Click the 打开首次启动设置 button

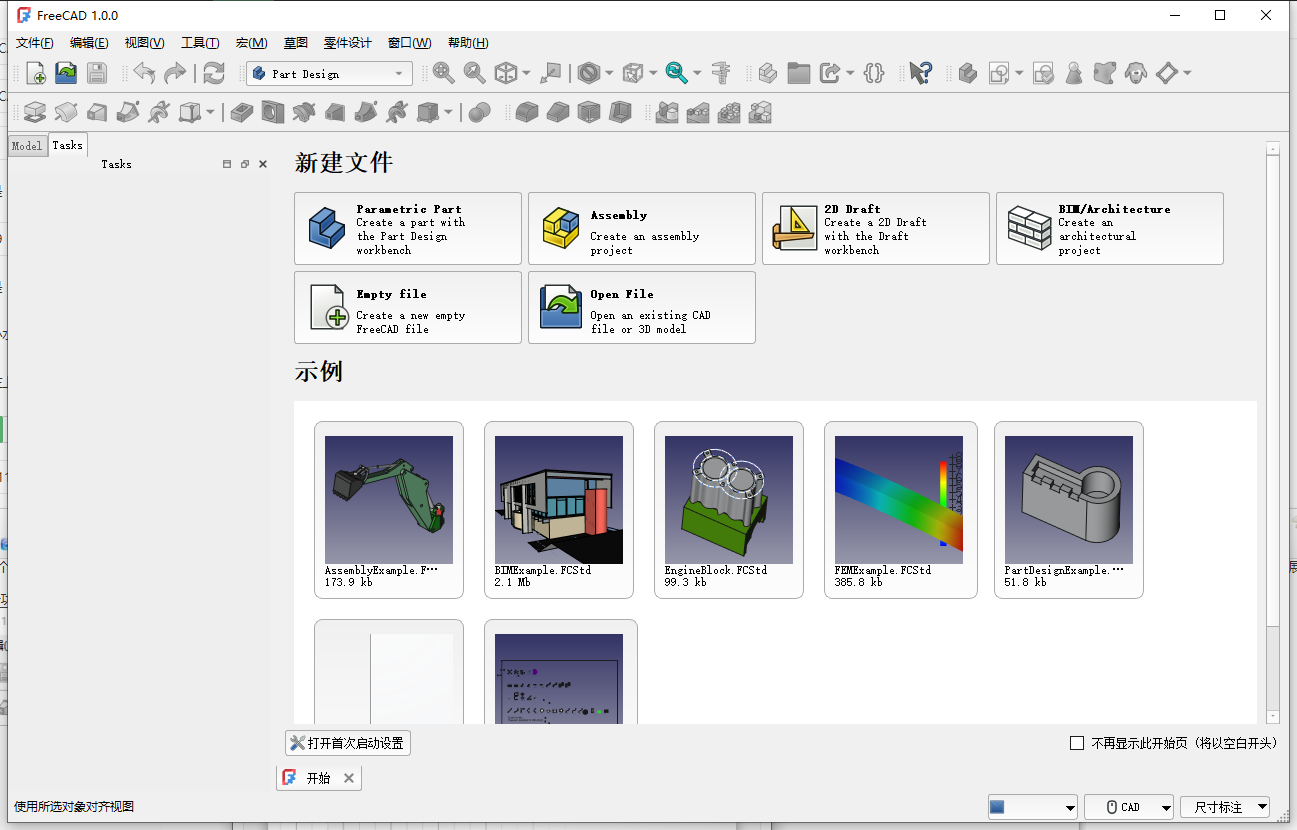click(348, 743)
